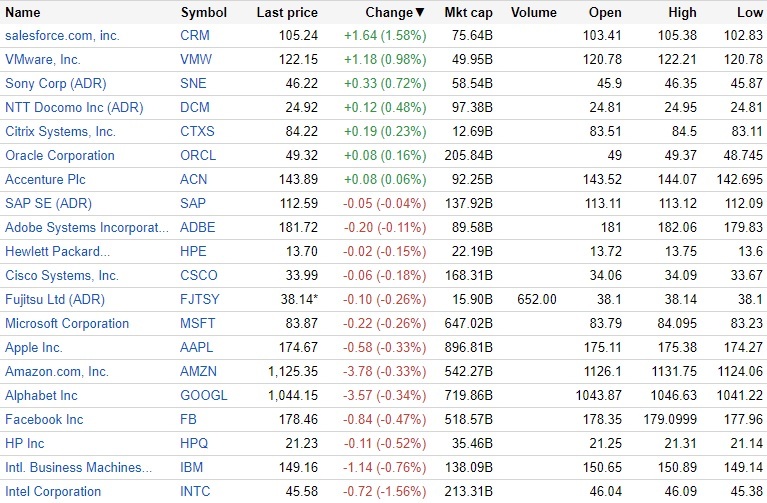Select the Accenture Plc company link

[x=46, y=179]
